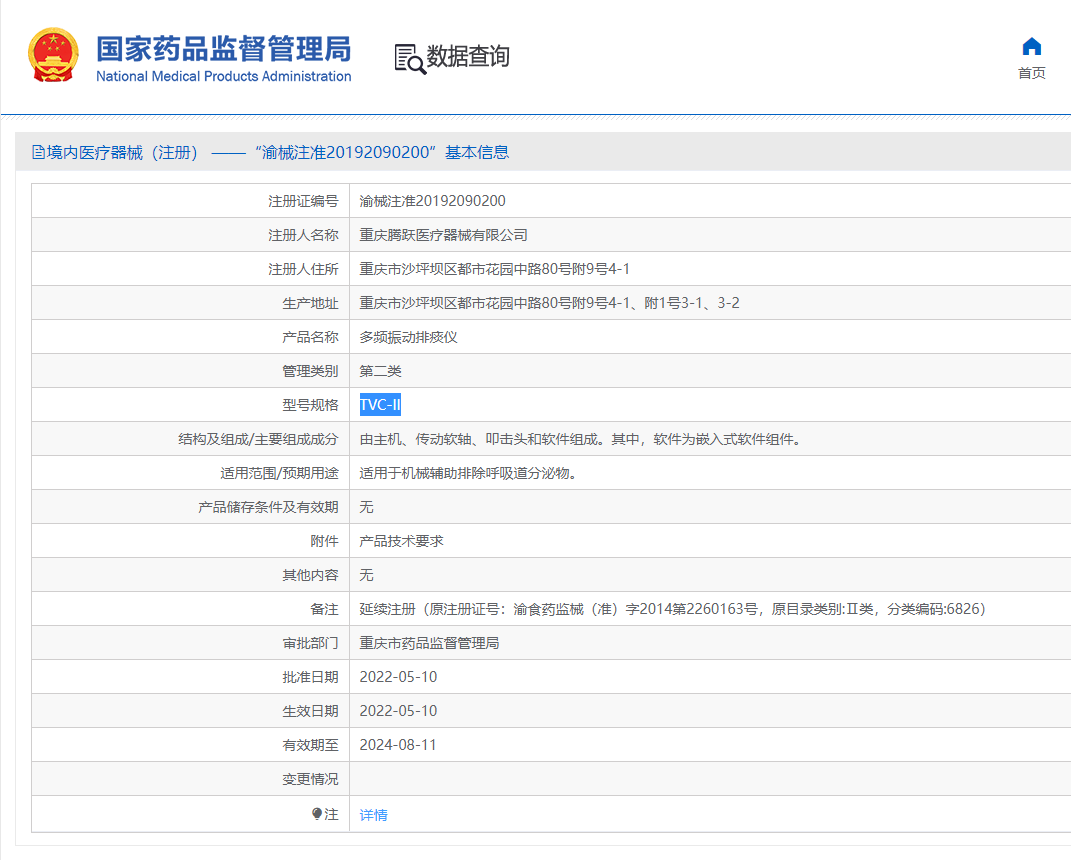Click the document icon before 境内医疗器械
Screen dimensions: 1071x860
[x=38, y=152]
